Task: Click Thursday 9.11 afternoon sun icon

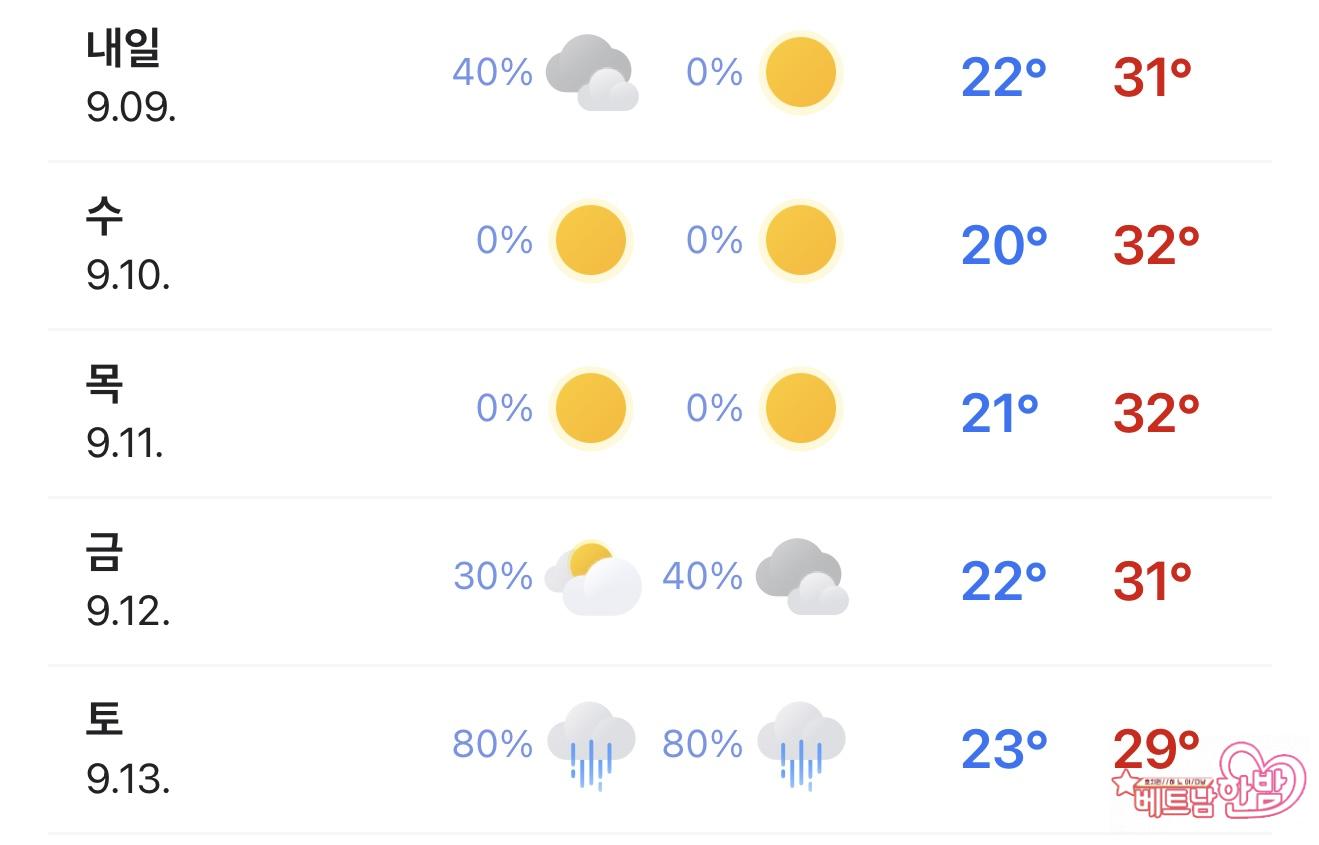Action: click(x=800, y=409)
